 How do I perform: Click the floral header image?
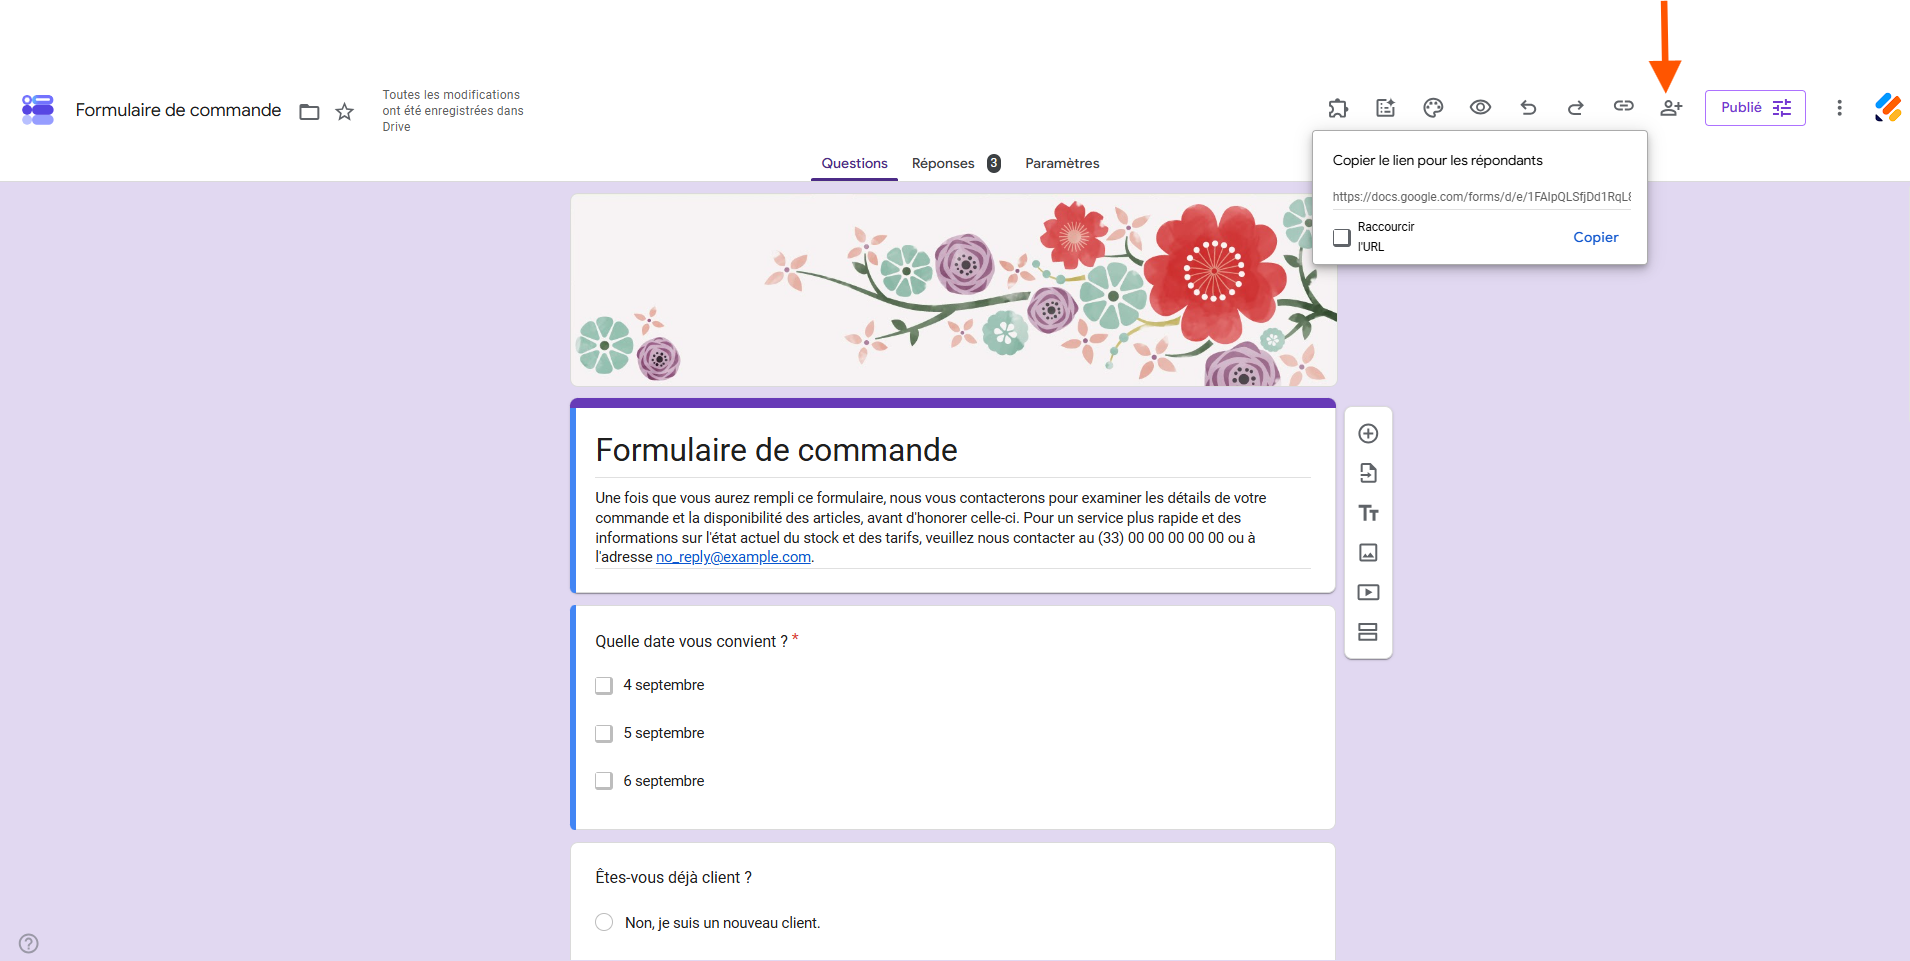pyautogui.click(x=953, y=290)
